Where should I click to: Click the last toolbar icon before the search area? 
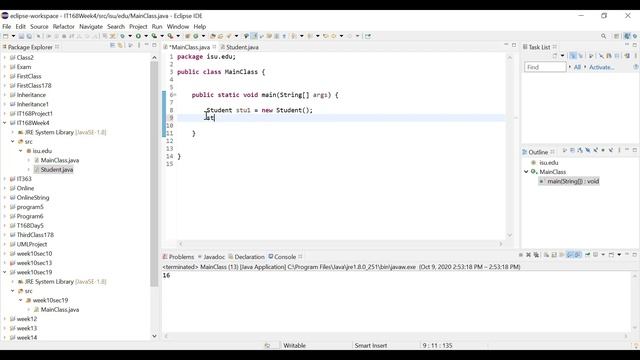[367, 36]
